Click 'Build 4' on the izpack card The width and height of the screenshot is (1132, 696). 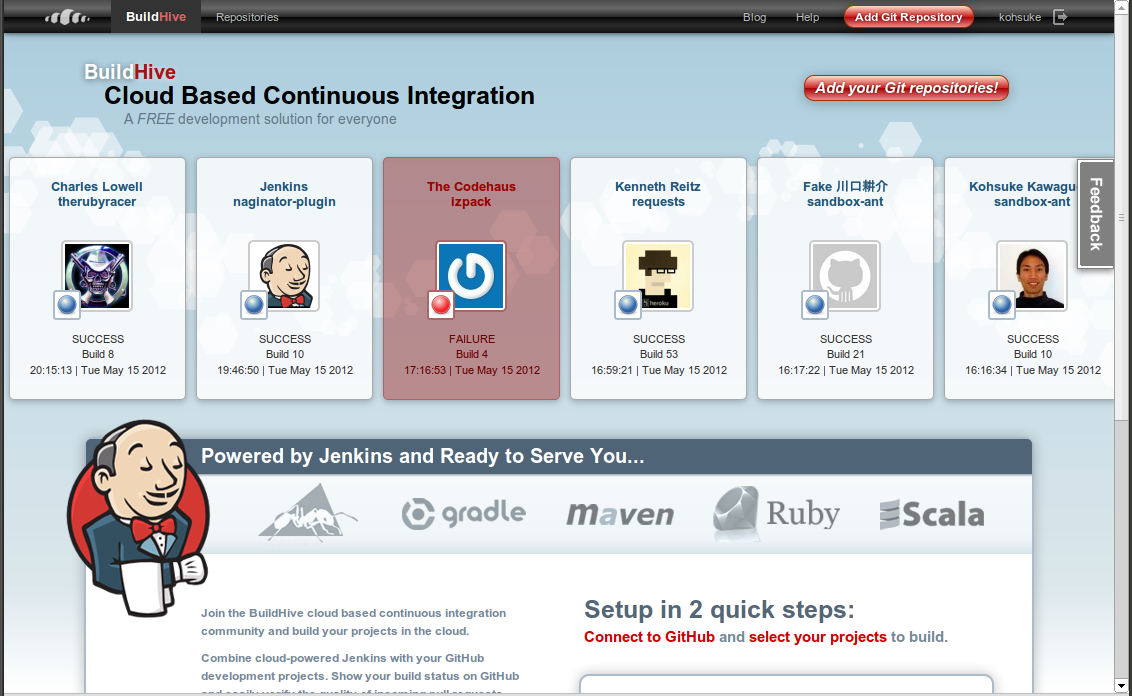471,354
